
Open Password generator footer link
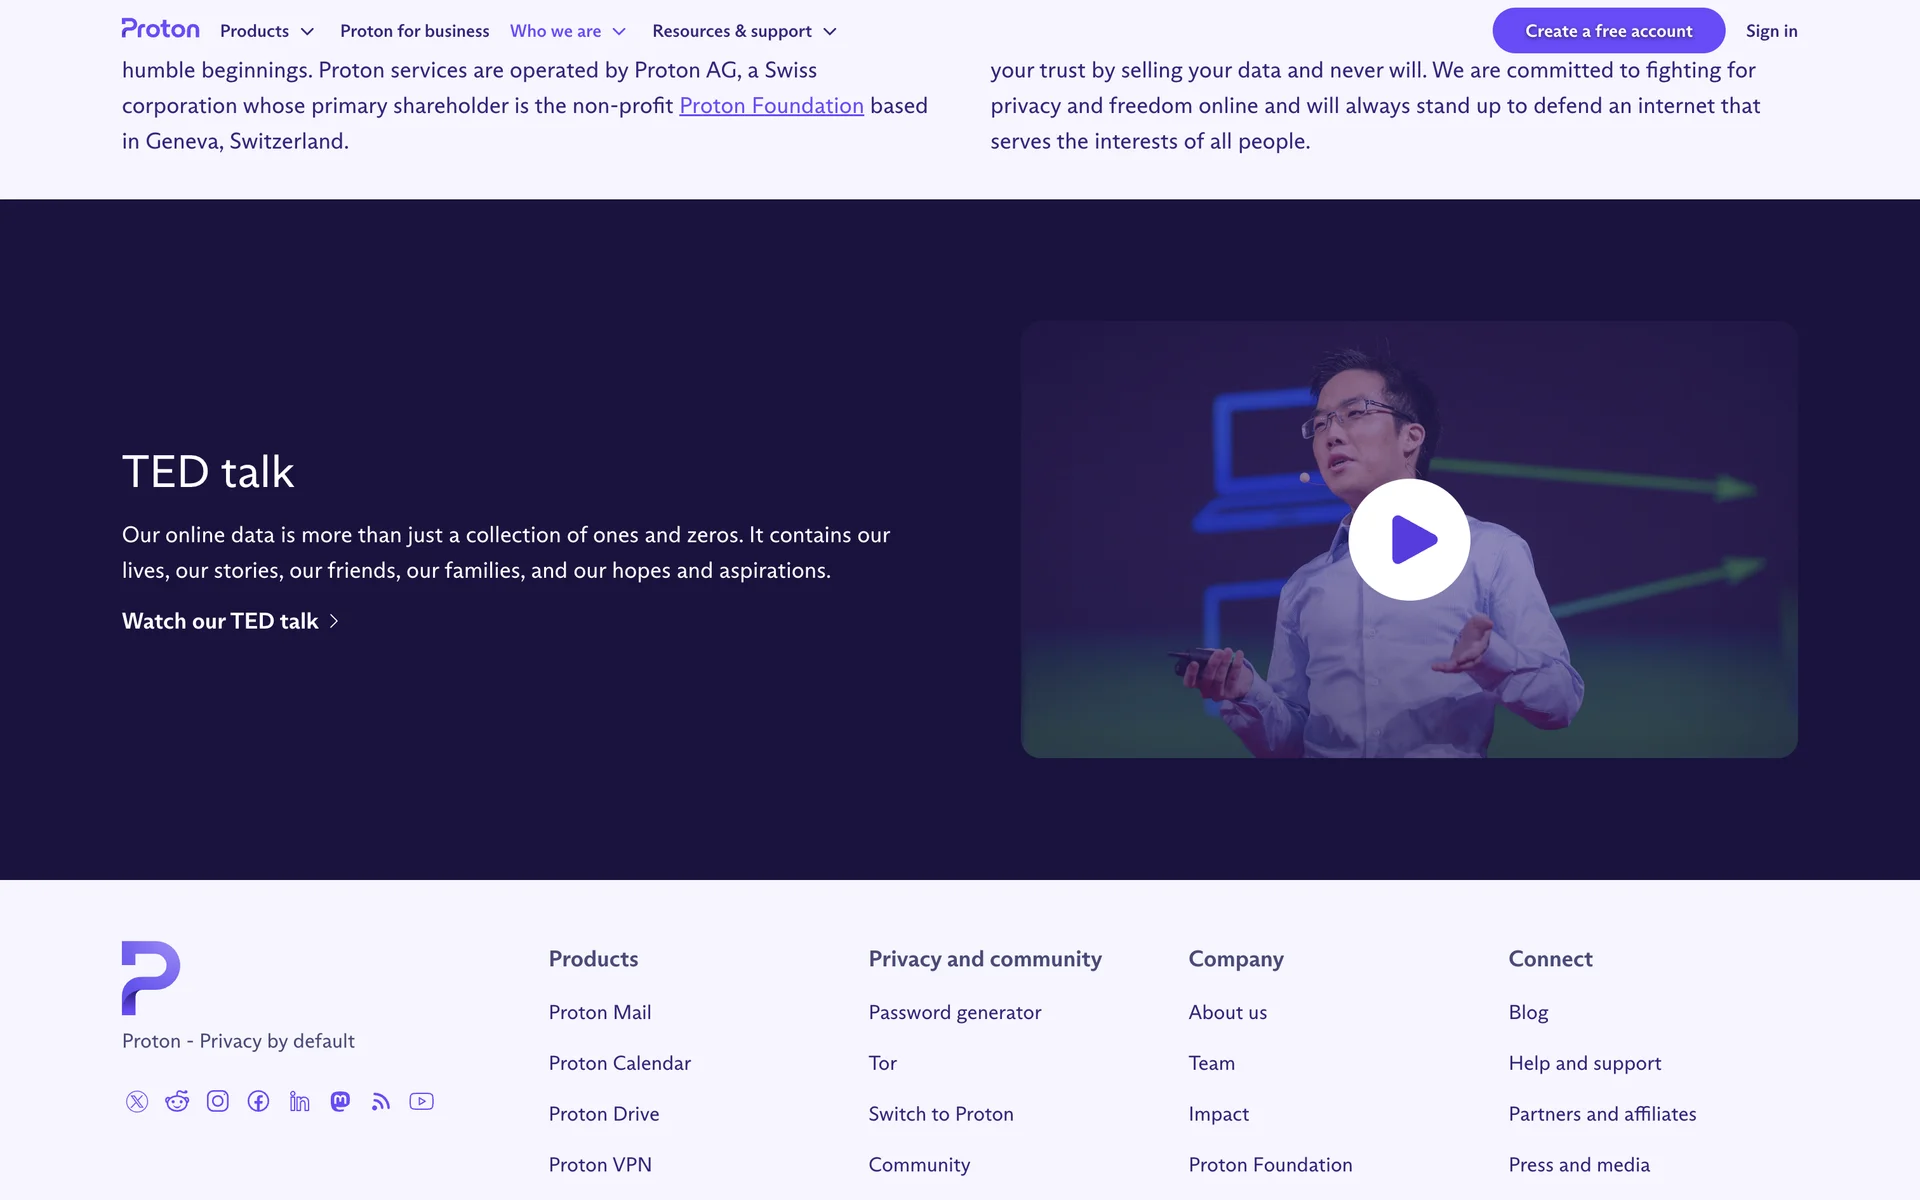[954, 1012]
